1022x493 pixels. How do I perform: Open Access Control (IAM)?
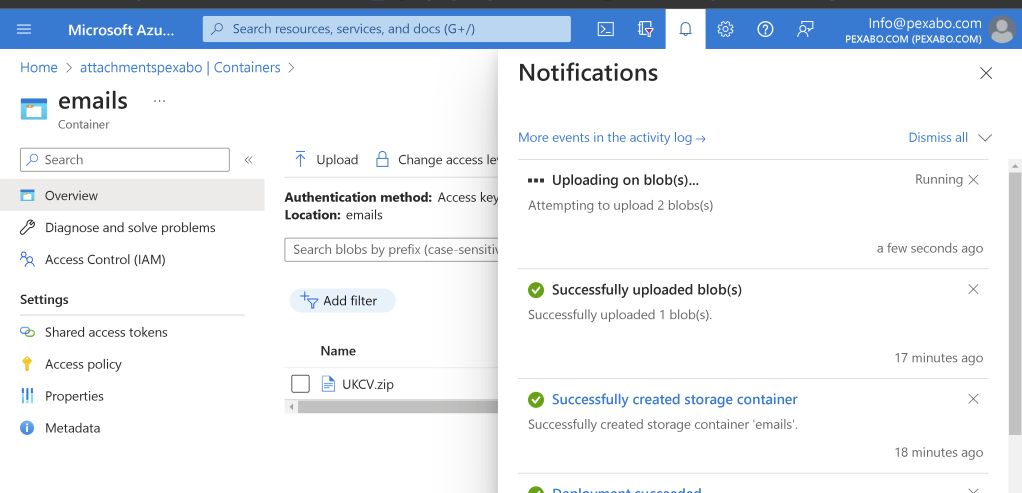point(105,260)
